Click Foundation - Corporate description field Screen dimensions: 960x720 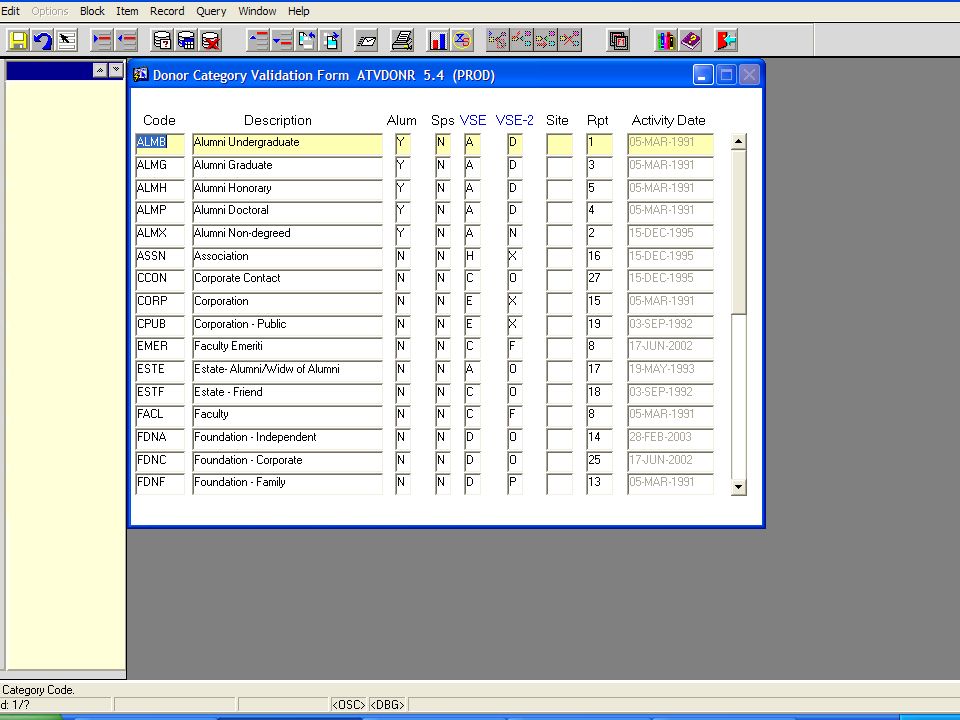coord(287,460)
